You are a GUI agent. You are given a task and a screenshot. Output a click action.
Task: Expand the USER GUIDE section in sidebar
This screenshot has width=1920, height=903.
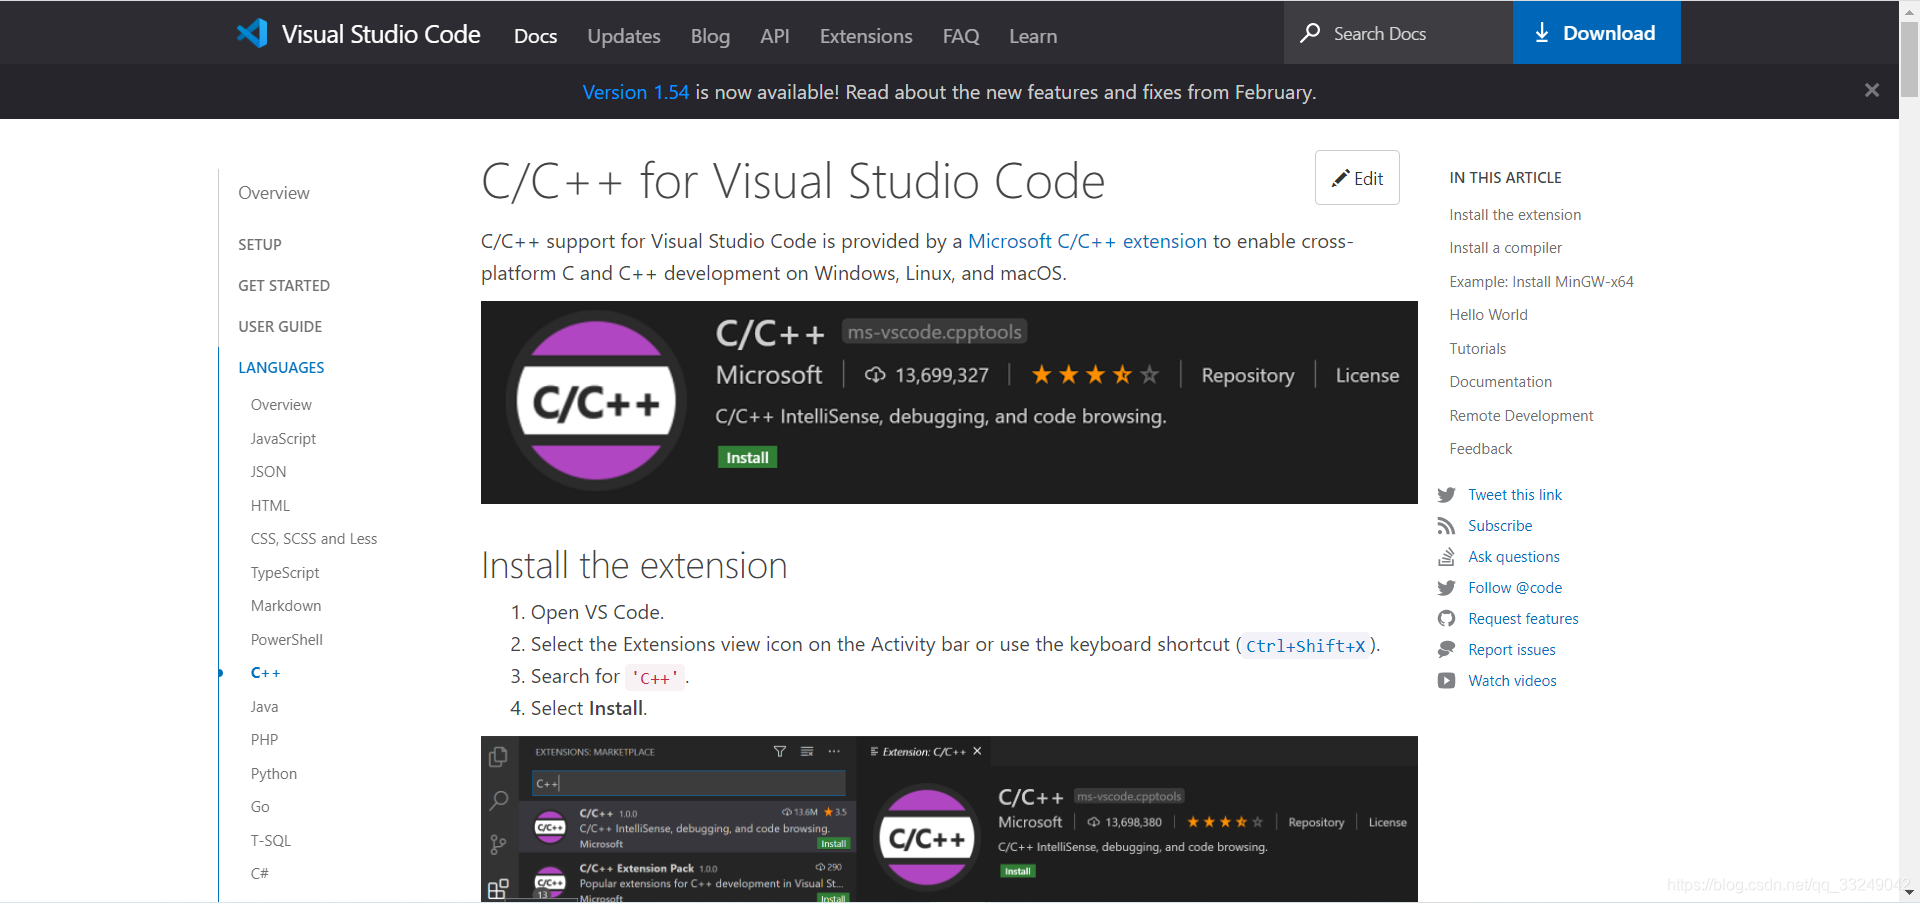(280, 326)
